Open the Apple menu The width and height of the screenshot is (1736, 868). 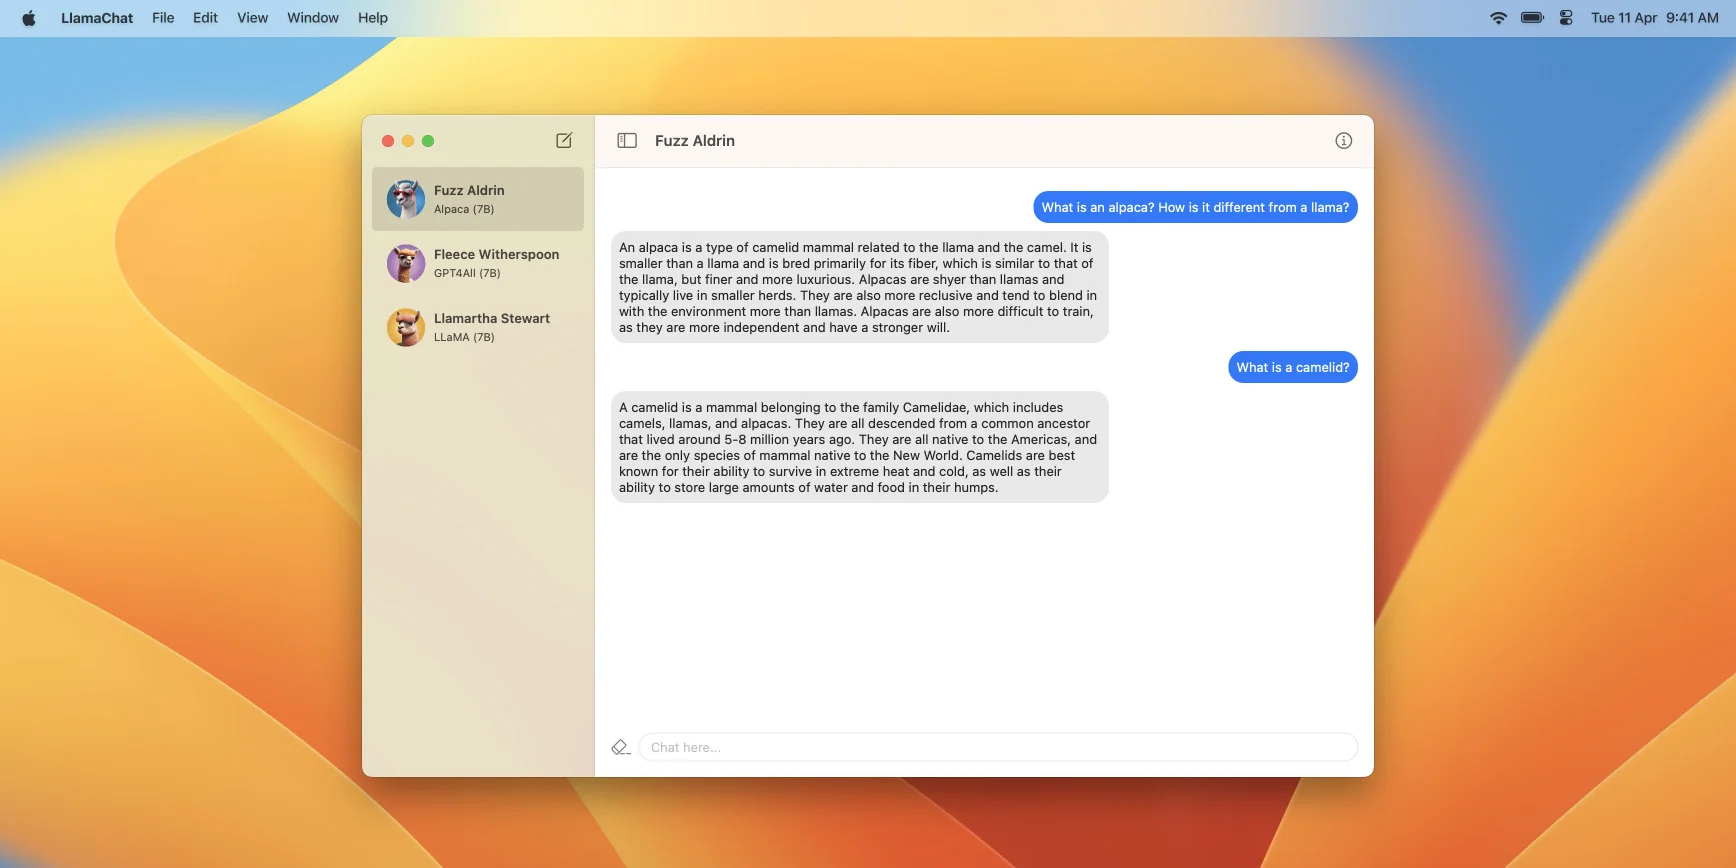coord(29,18)
